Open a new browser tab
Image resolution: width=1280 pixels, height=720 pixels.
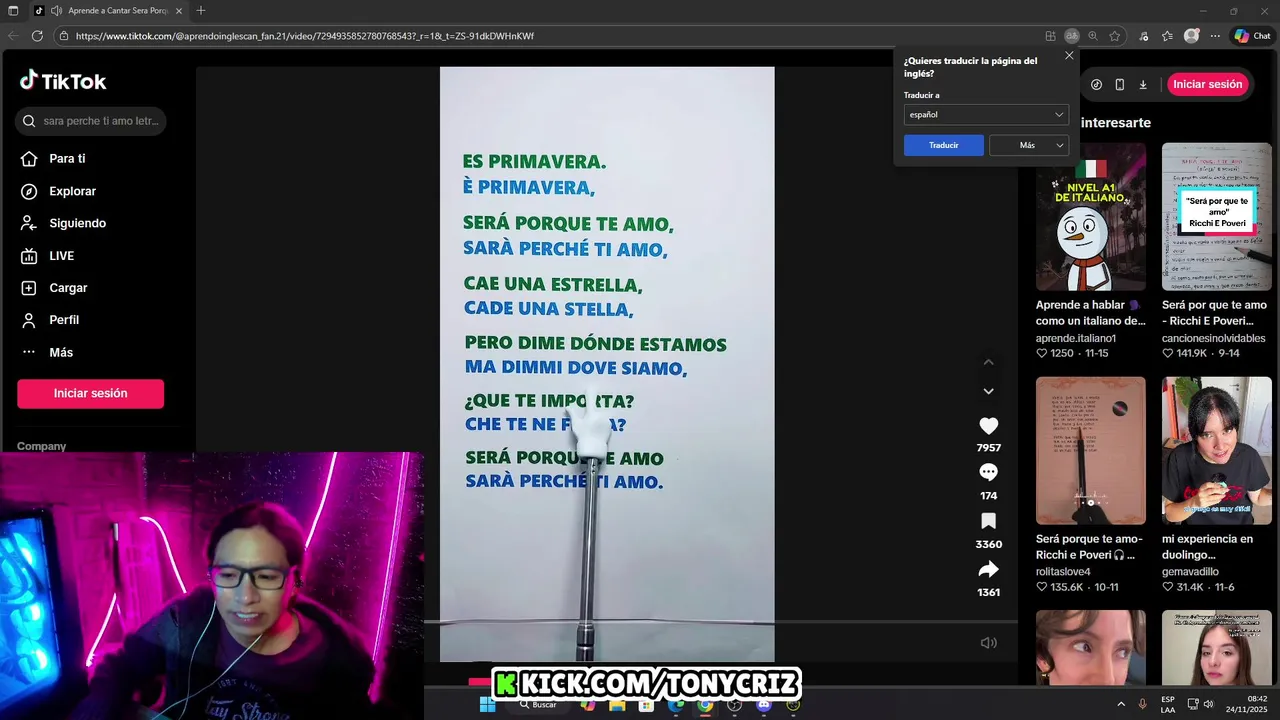201,11
